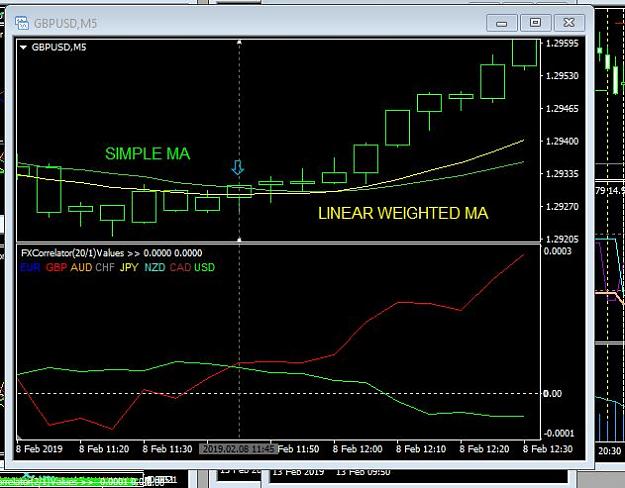Click the CAD currency legend label
This screenshot has width=625, height=488.
pos(180,267)
